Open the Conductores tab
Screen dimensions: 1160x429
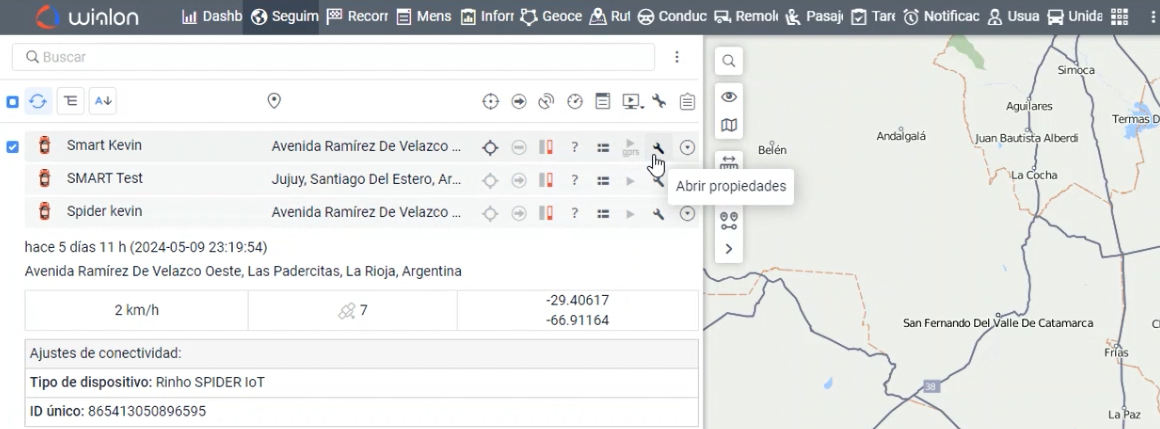672,16
